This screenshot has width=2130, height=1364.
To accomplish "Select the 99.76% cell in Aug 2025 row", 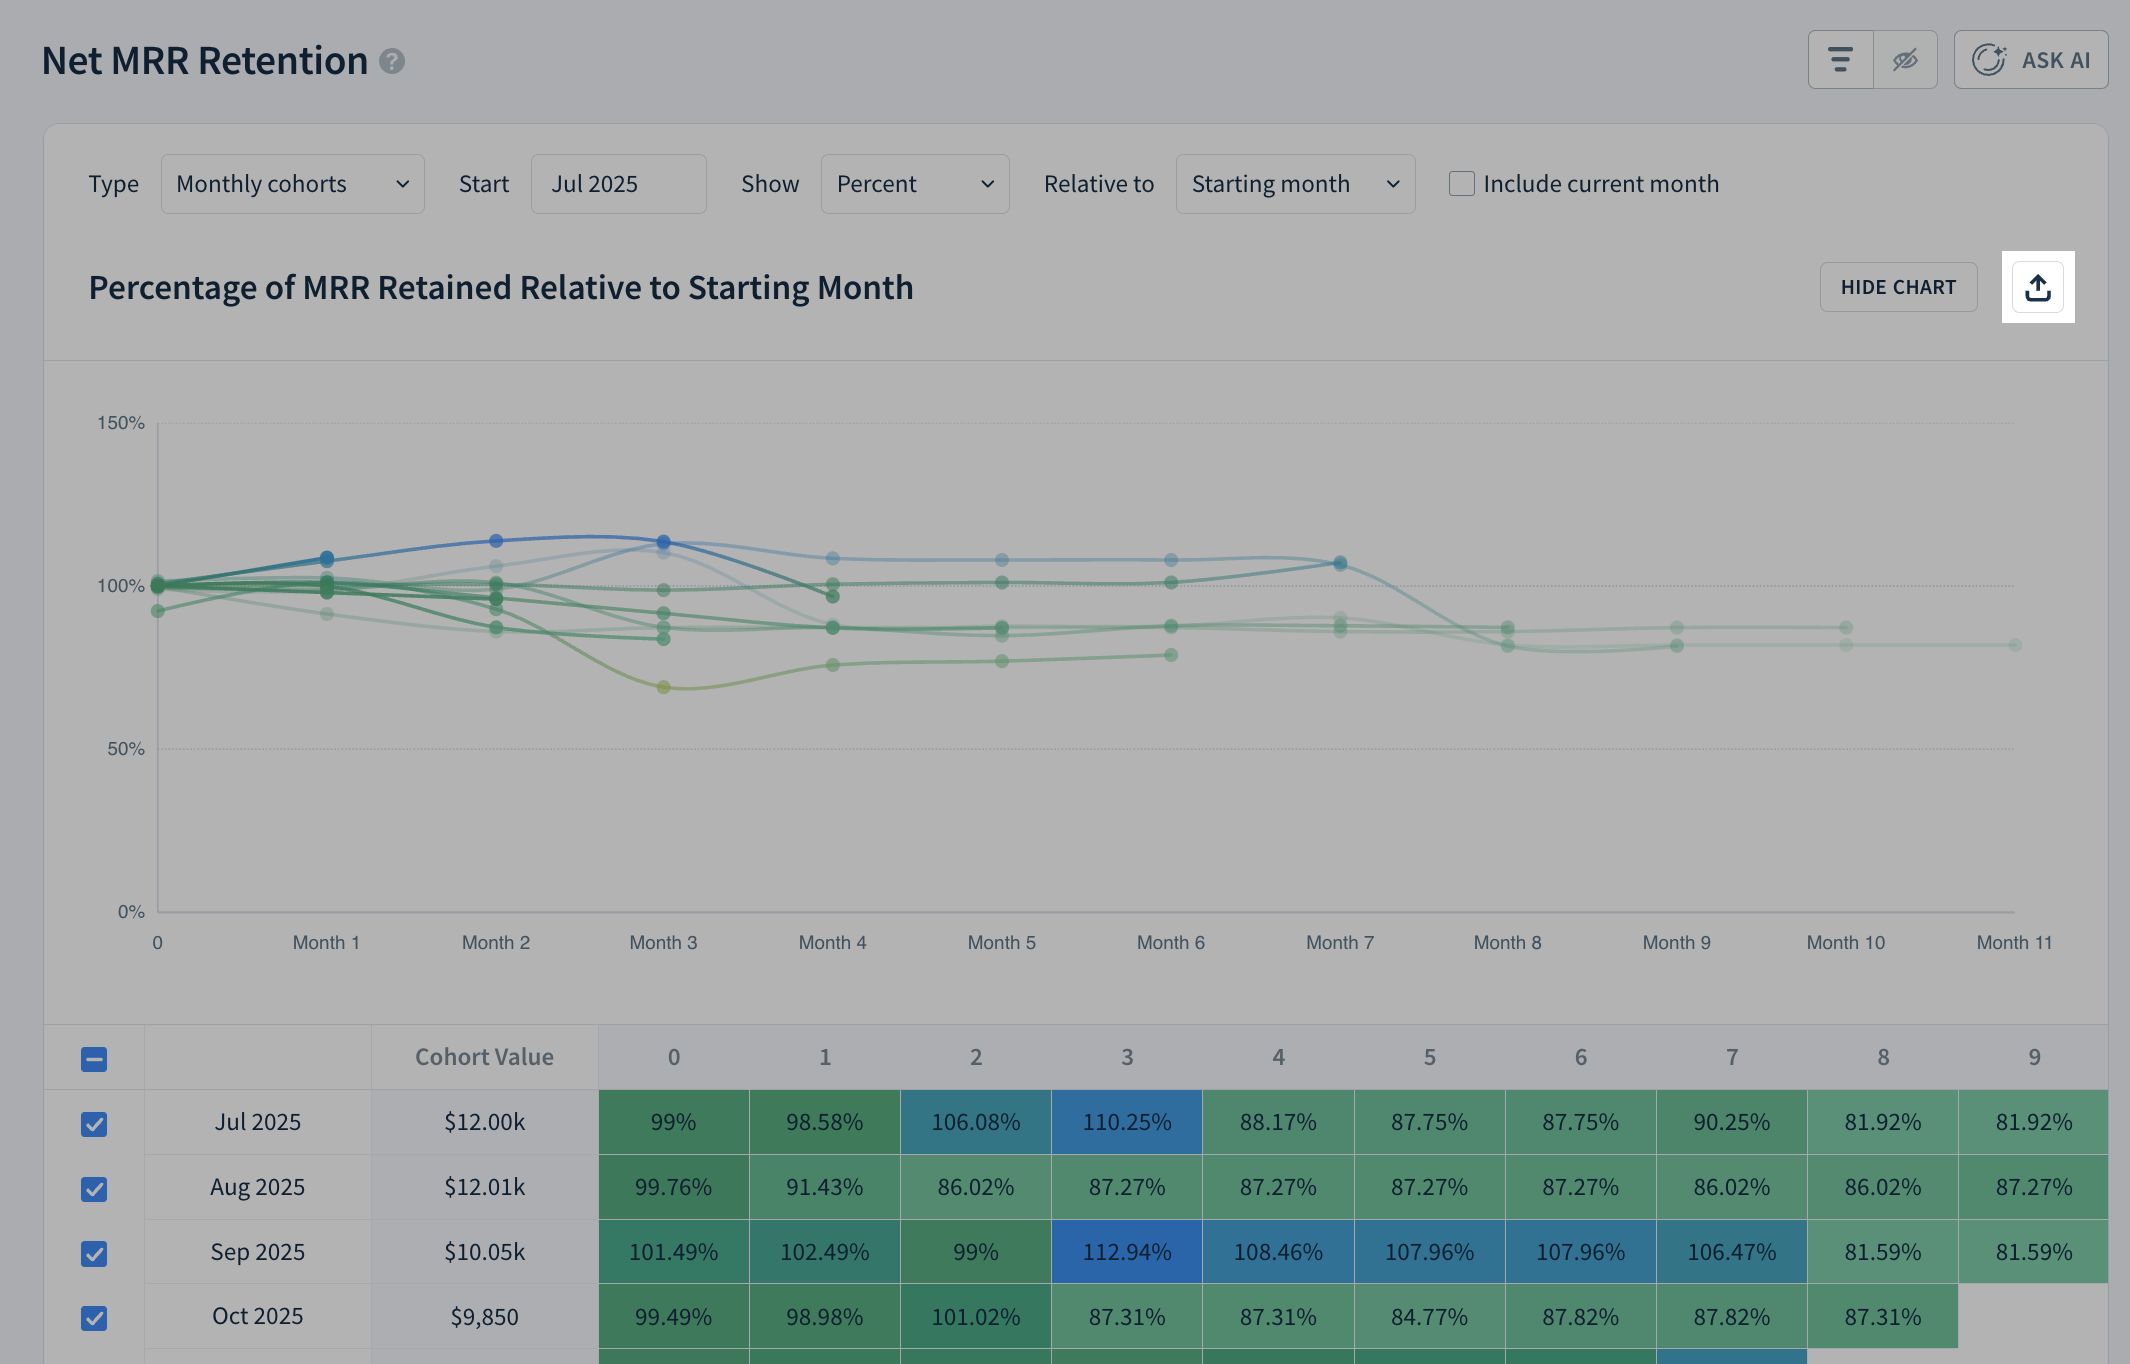I will pos(674,1187).
